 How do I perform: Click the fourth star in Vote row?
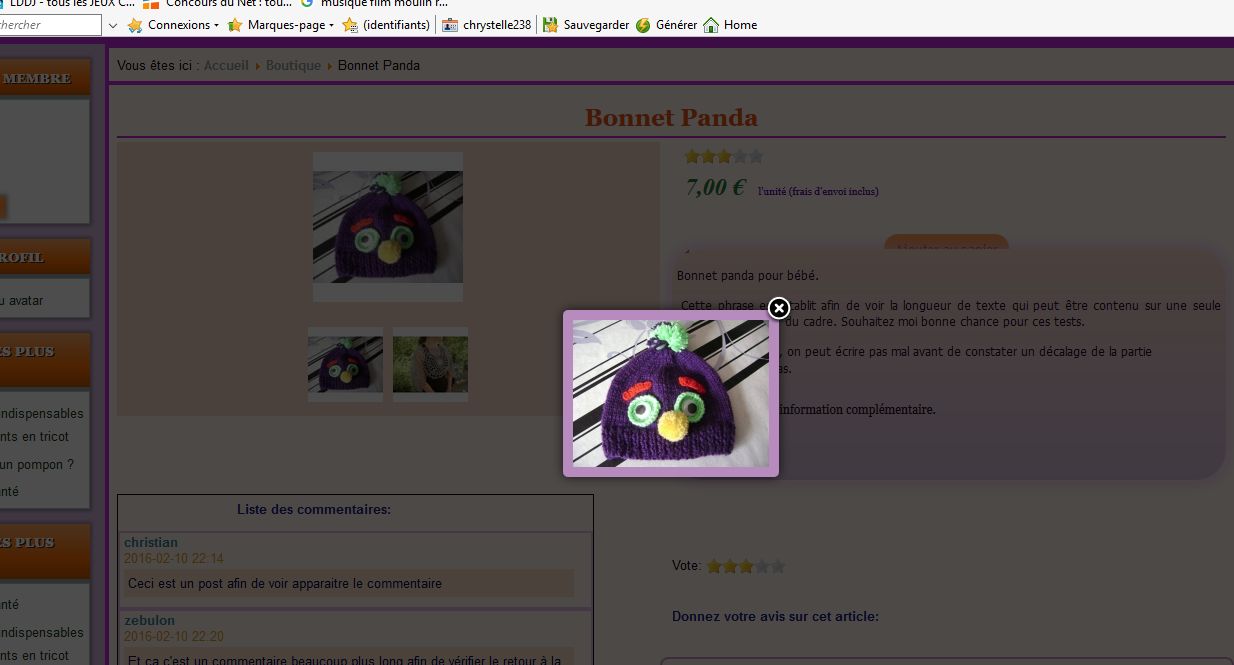coord(762,566)
